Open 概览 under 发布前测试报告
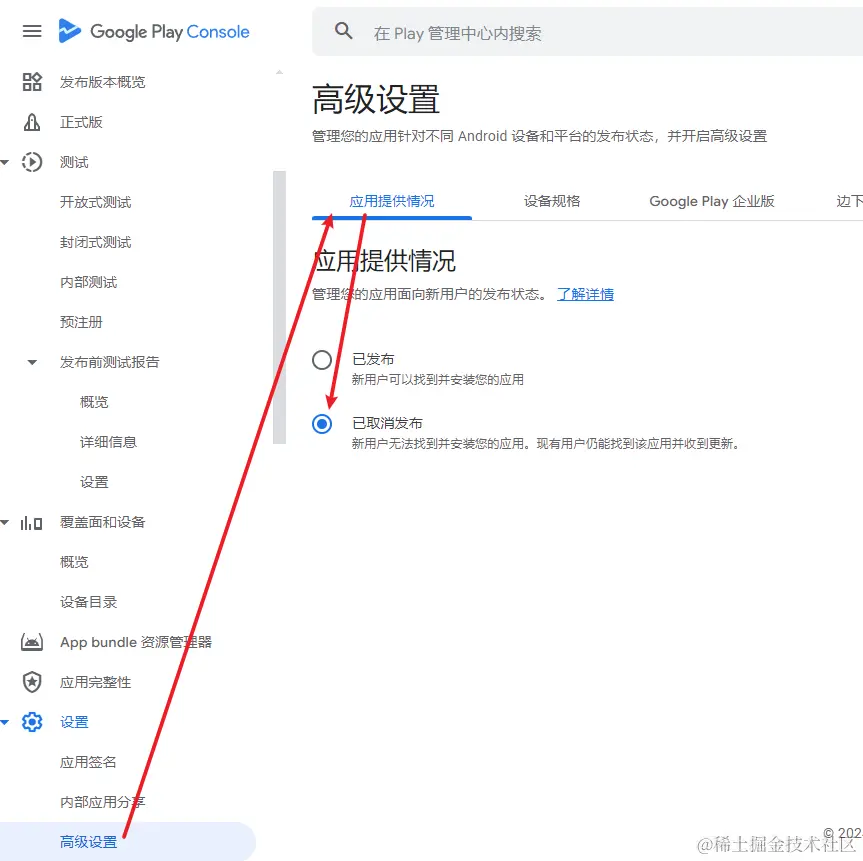The width and height of the screenshot is (863, 861). point(94,402)
